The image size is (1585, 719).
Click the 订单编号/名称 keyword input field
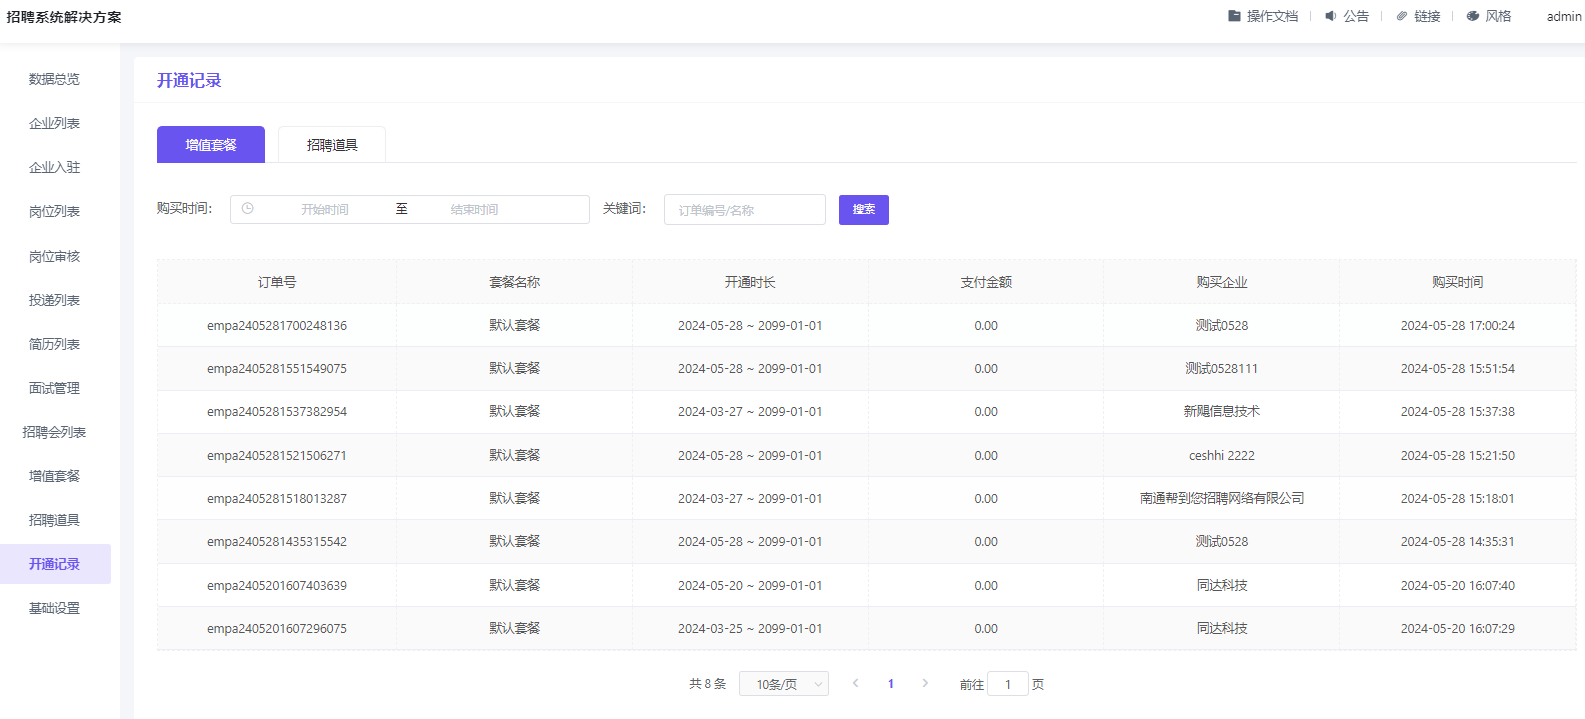coord(744,210)
